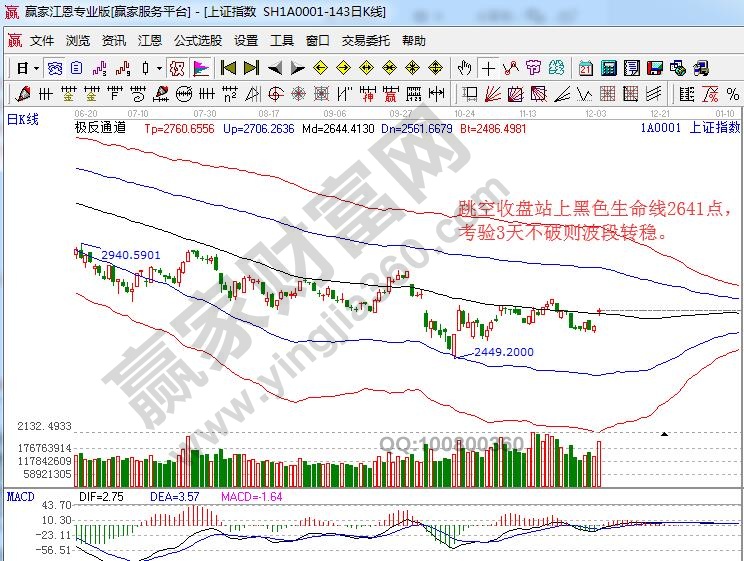Image resolution: width=744 pixels, height=561 pixels.
Task: Jump to last bar with skip-end arrow
Action: pyautogui.click(x=250, y=68)
